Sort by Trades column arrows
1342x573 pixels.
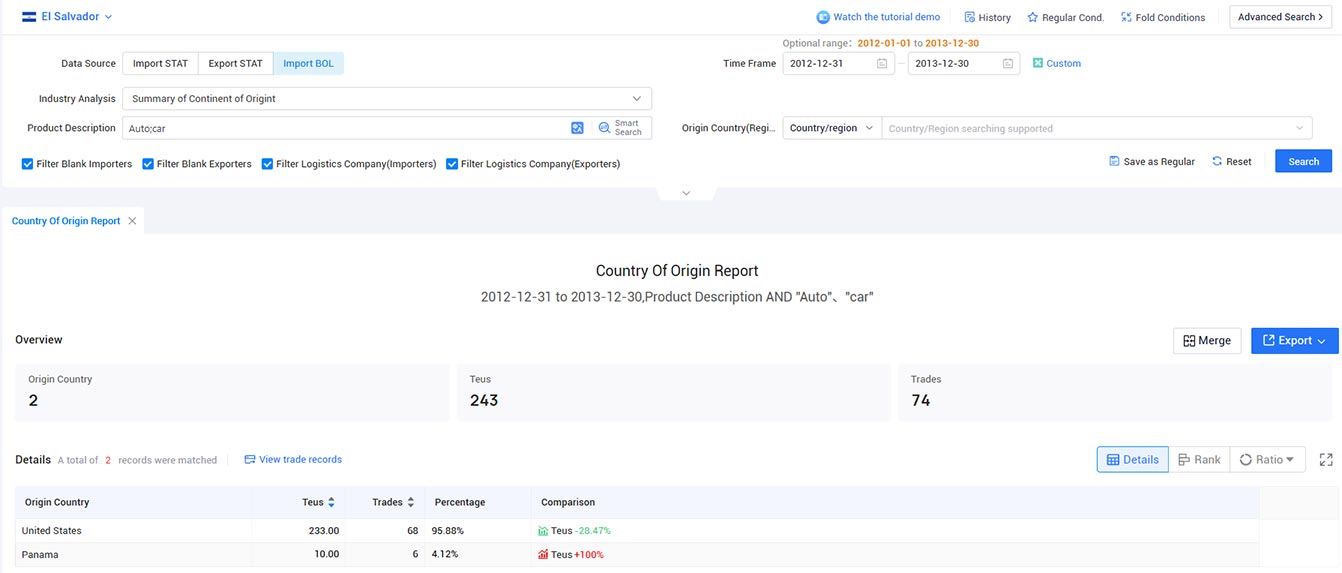point(410,502)
